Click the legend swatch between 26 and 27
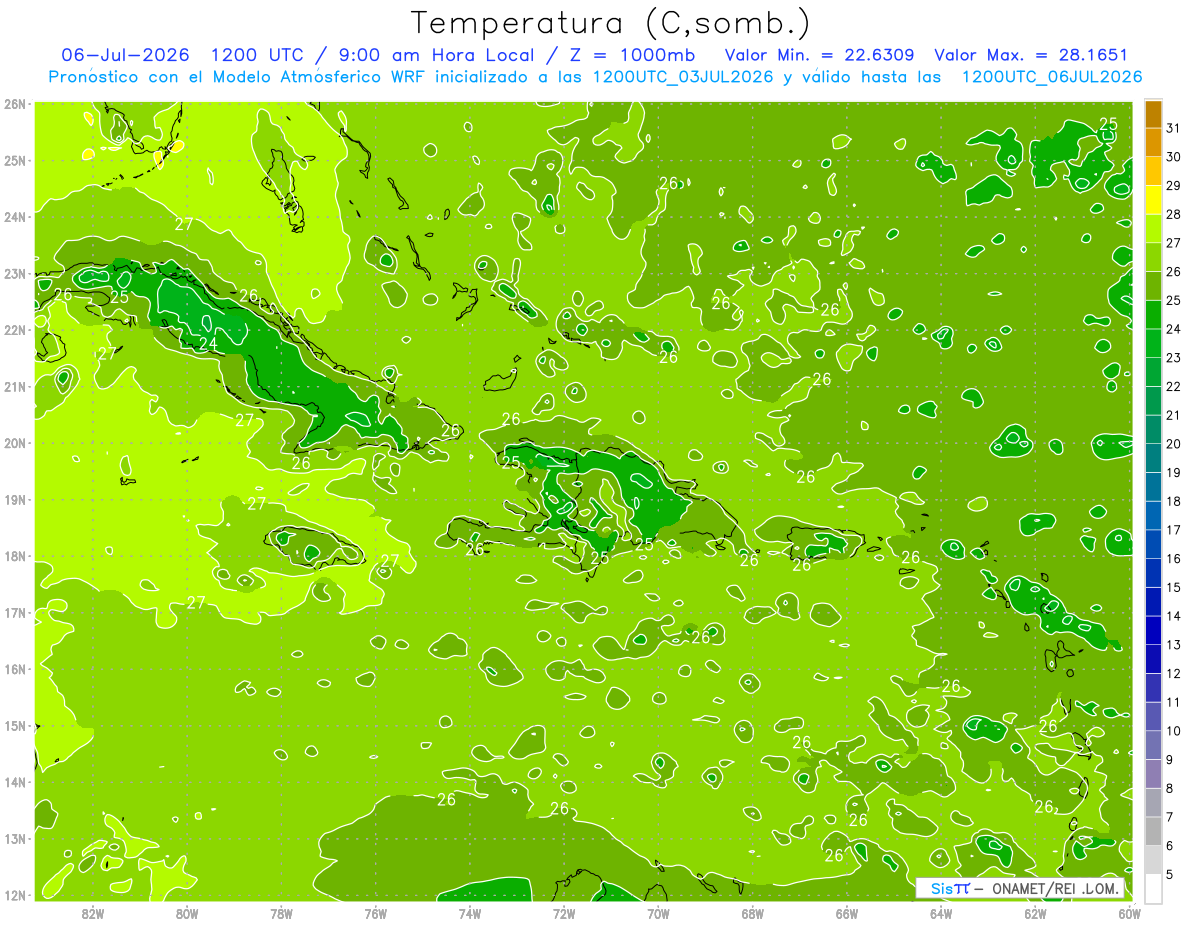Image resolution: width=1200 pixels, height=927 pixels. click(1153, 258)
